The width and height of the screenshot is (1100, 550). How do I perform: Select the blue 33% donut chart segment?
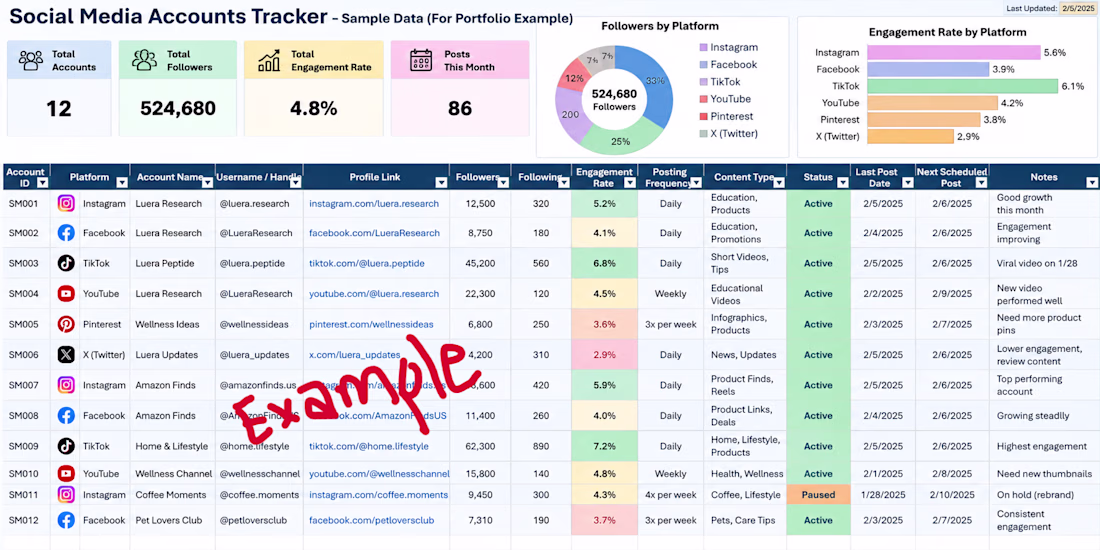click(x=655, y=83)
